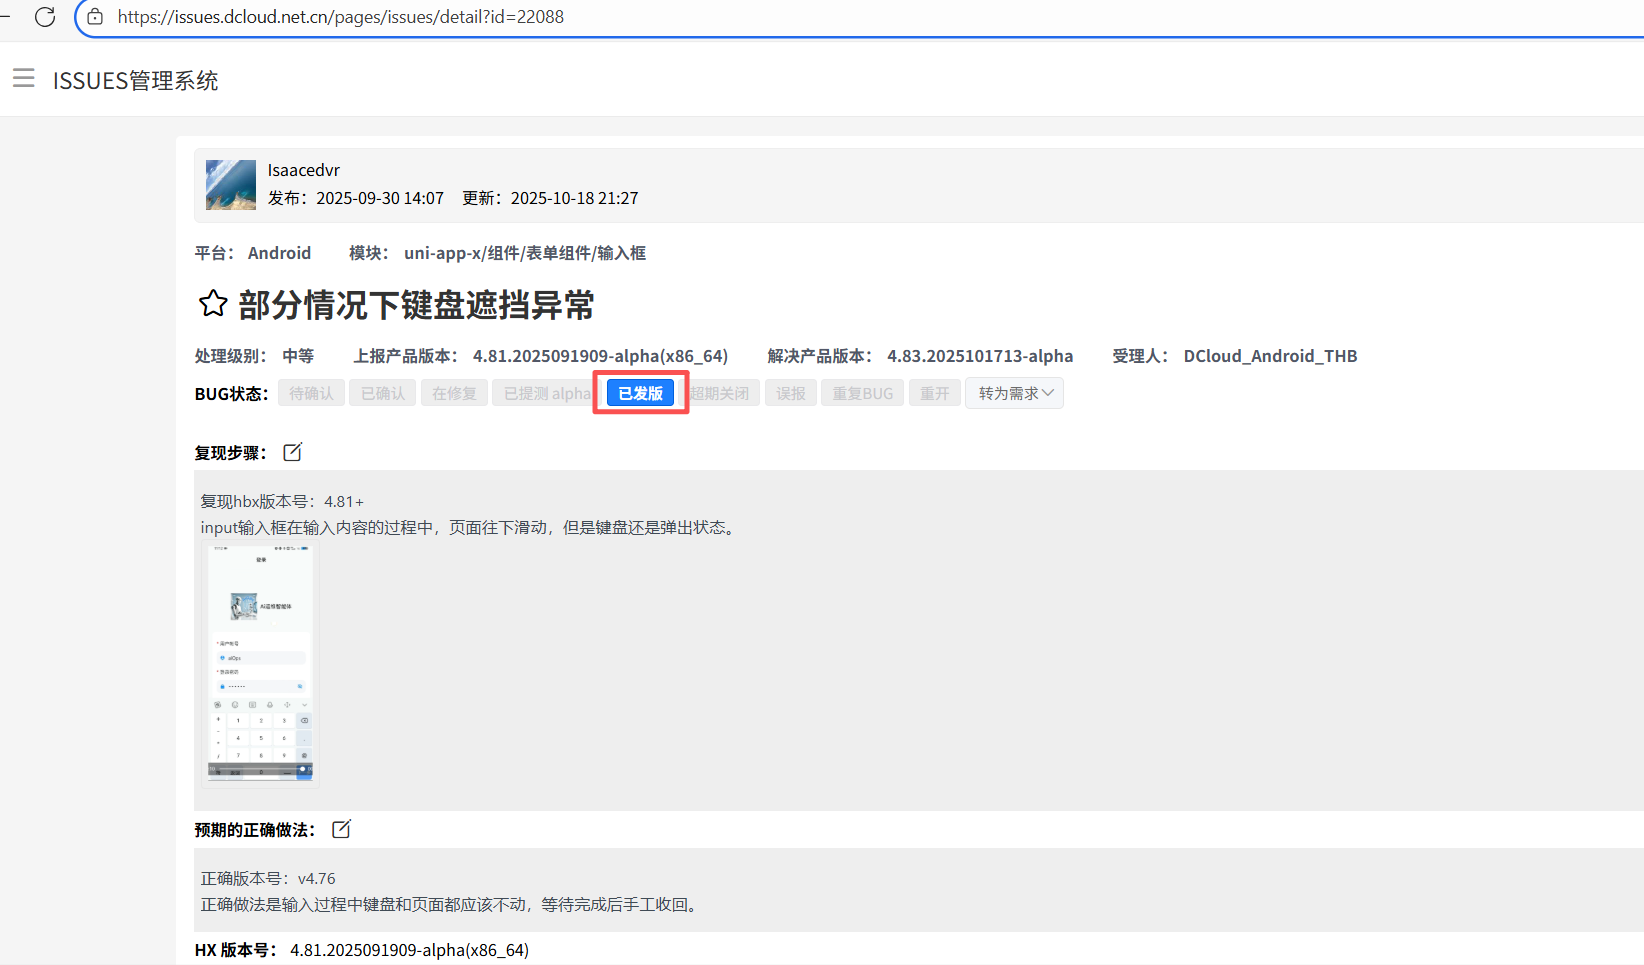Set bug status to 待确认
This screenshot has width=1644, height=965.
coord(311,393)
